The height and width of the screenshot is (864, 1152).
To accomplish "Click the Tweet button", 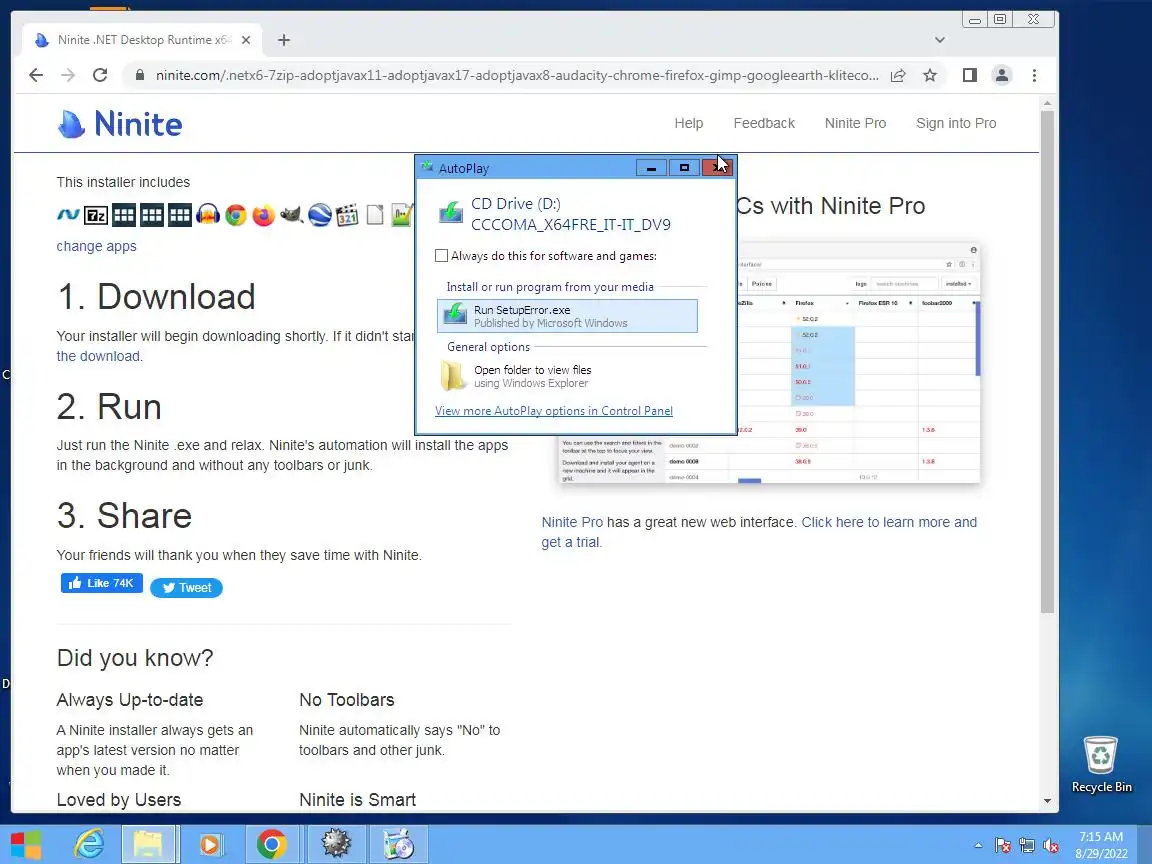I will (x=187, y=588).
